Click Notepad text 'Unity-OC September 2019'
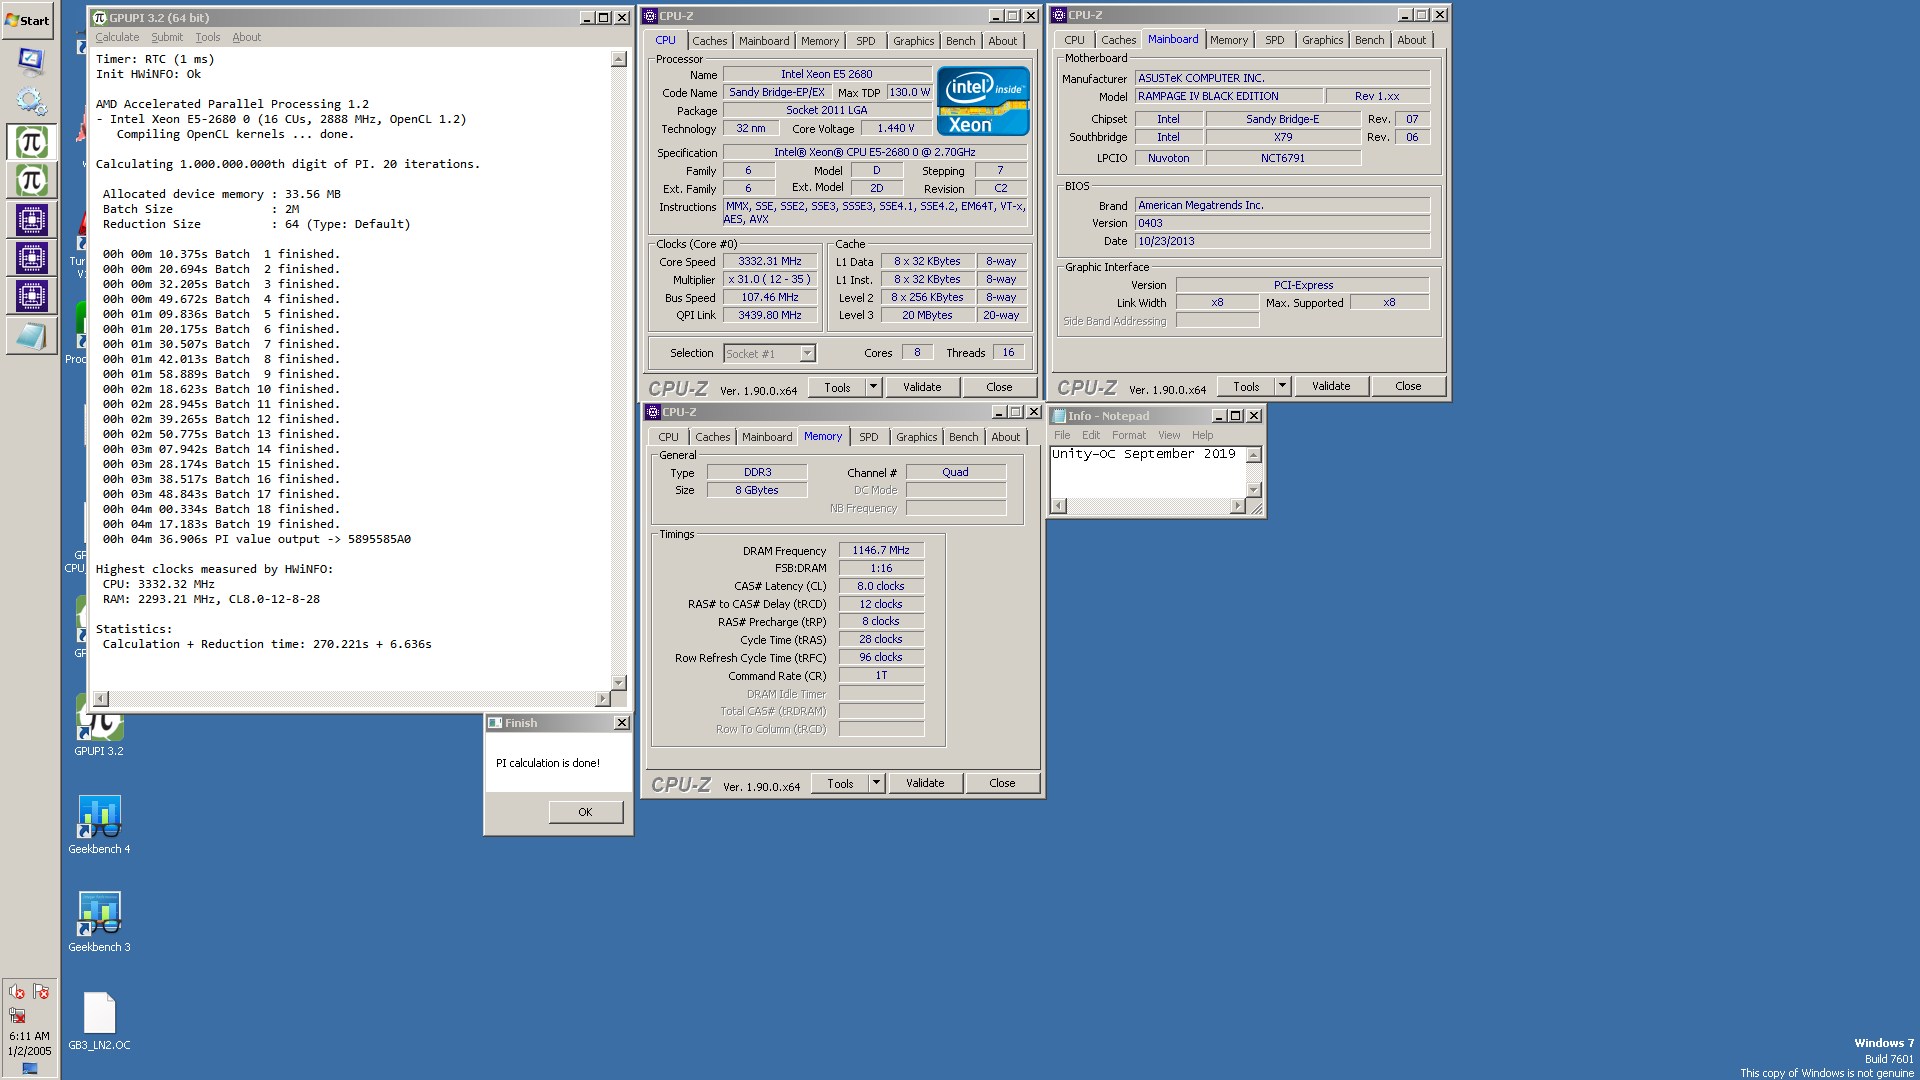 [1143, 454]
